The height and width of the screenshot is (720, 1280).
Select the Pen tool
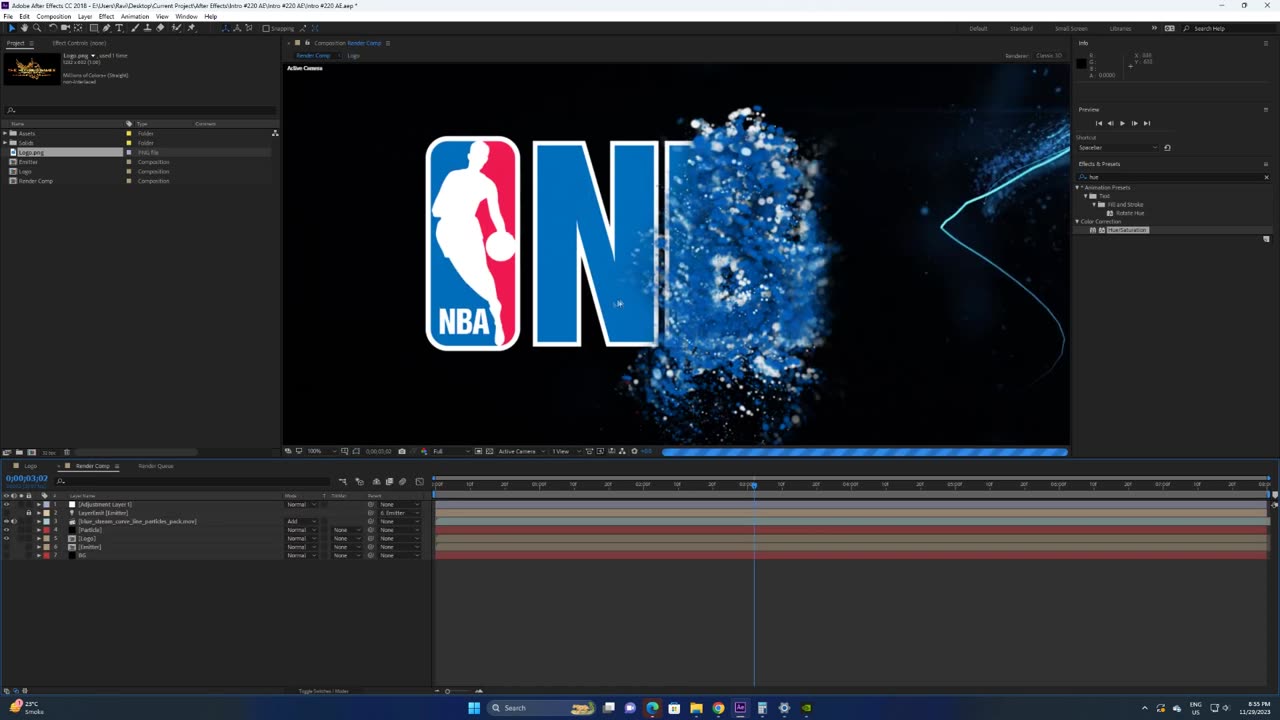[107, 28]
